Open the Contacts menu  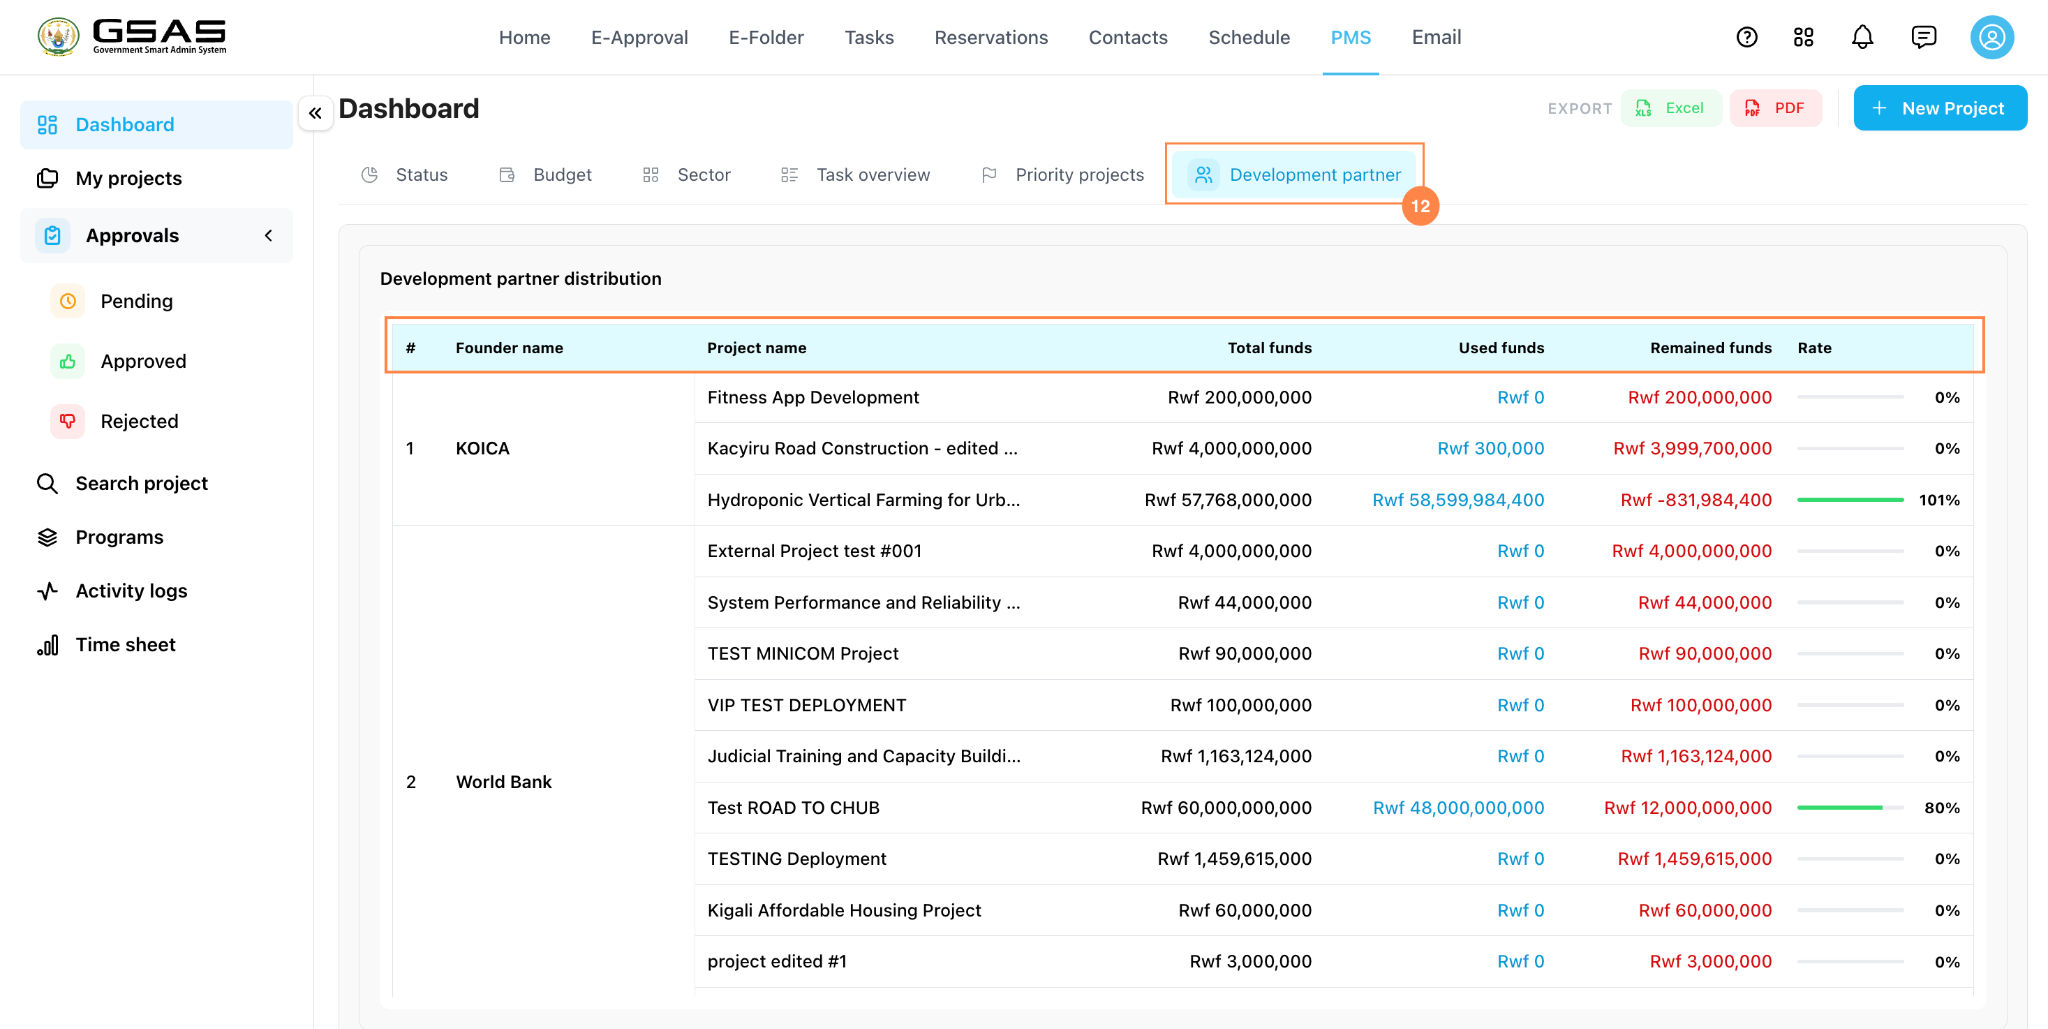(1128, 37)
